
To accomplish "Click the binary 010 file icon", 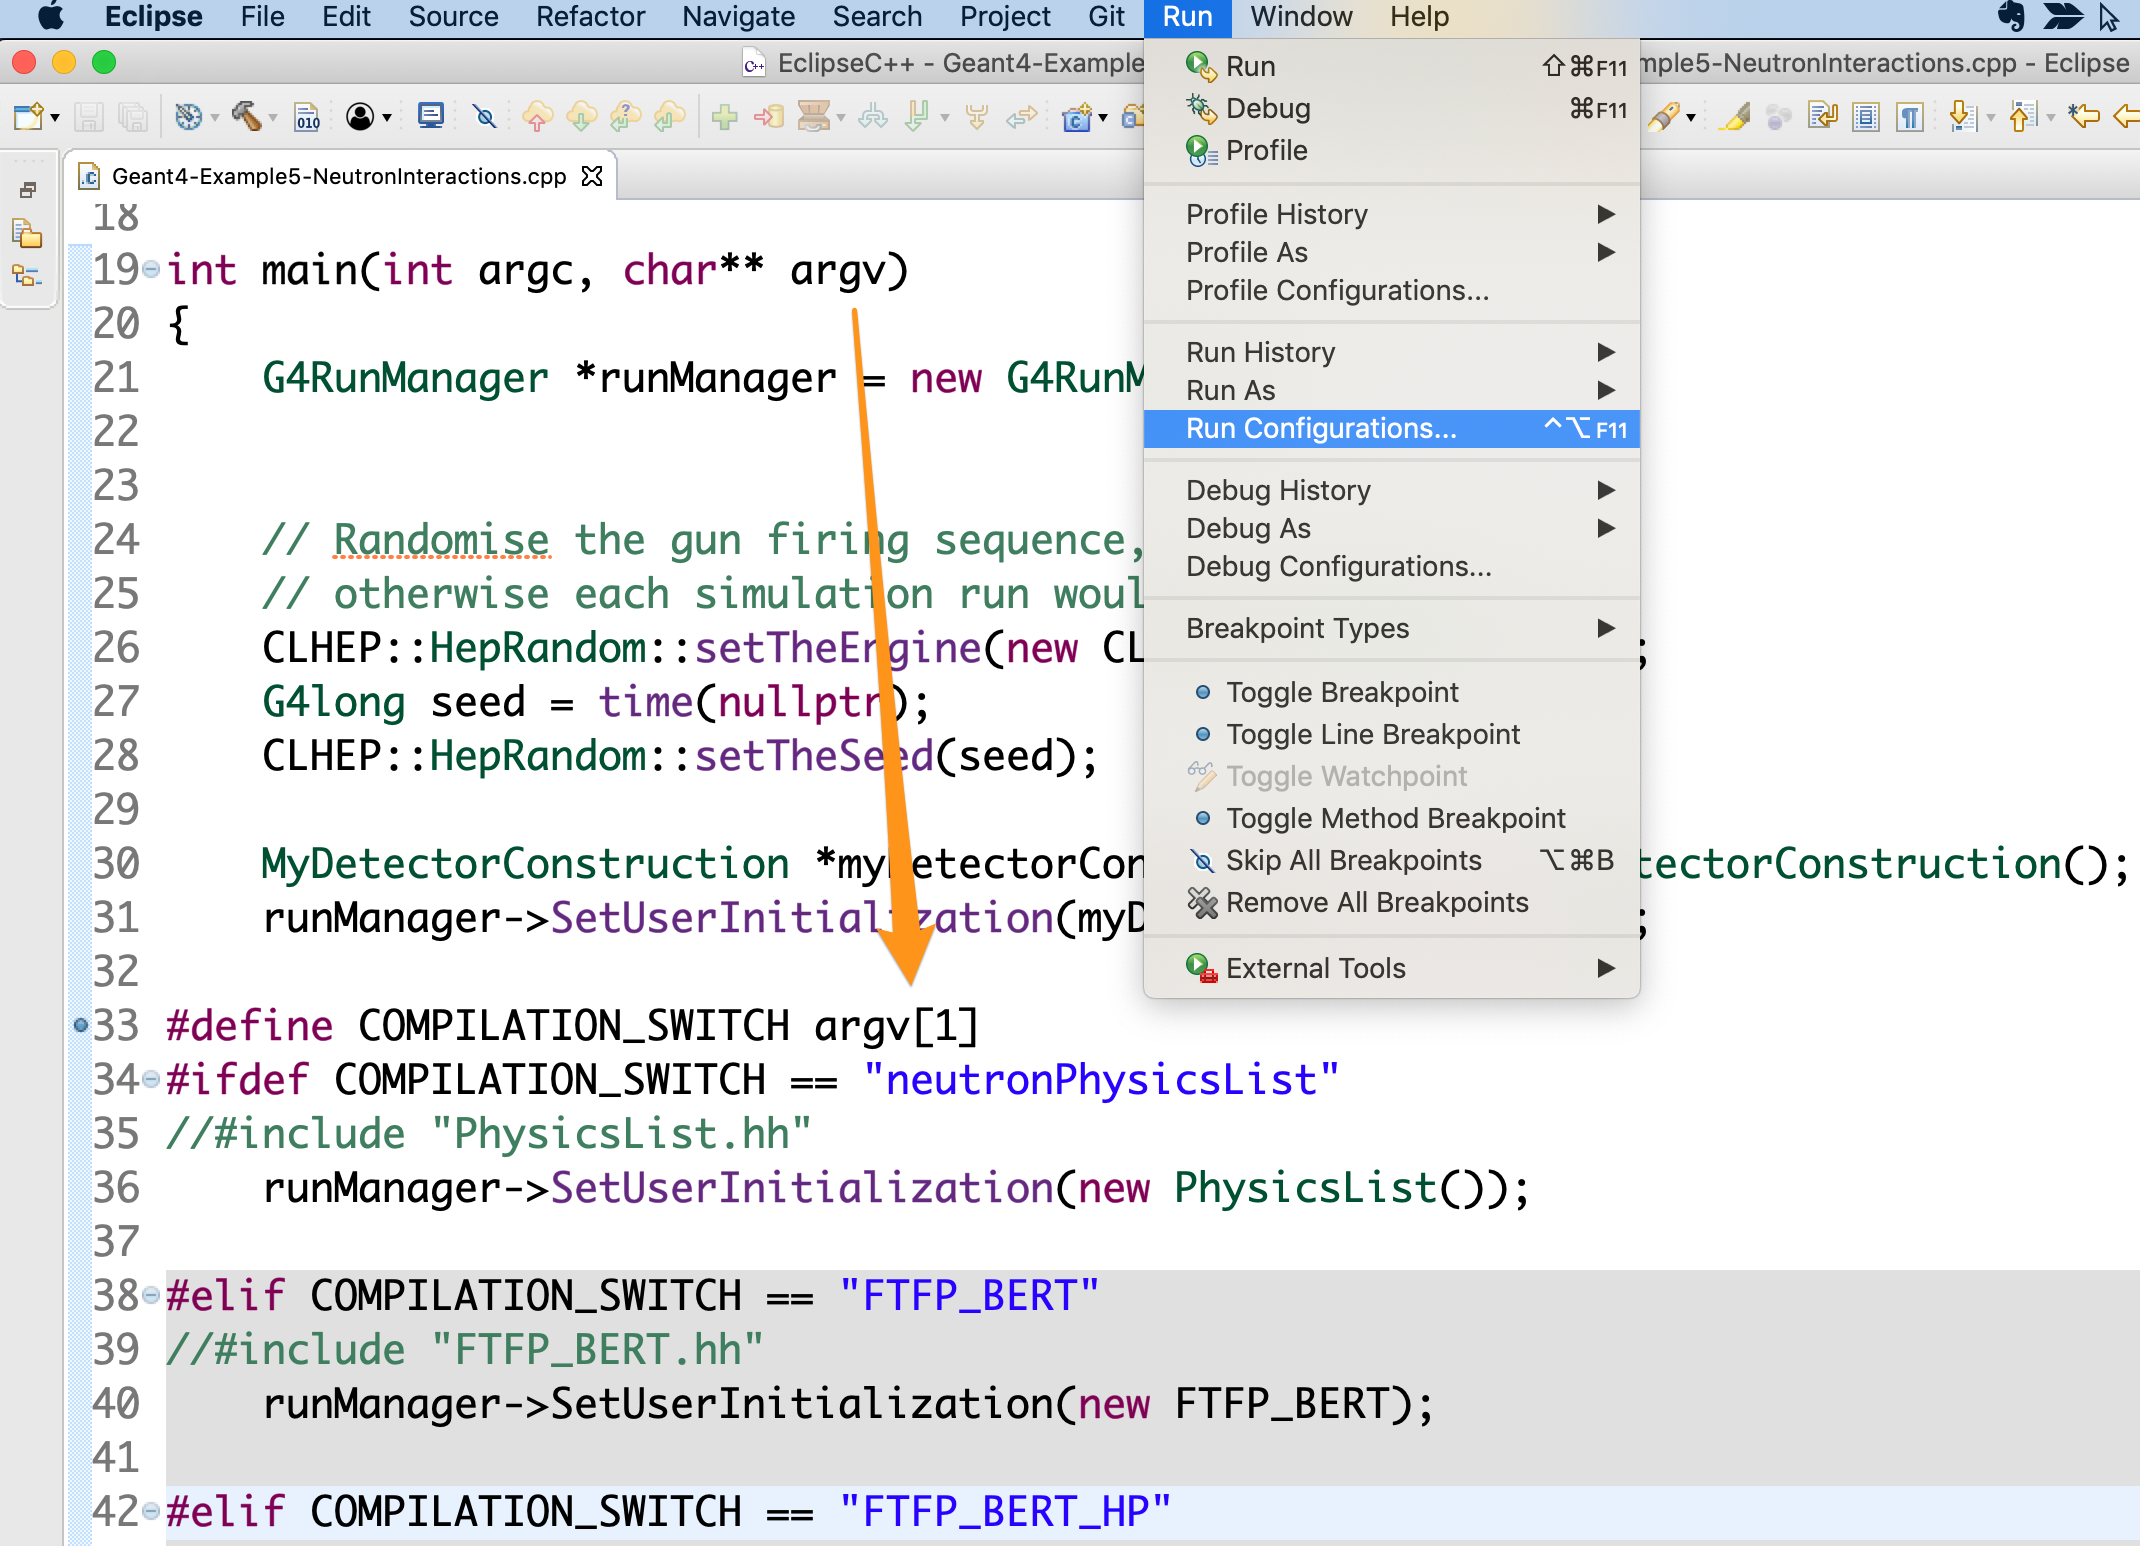I will (x=307, y=117).
